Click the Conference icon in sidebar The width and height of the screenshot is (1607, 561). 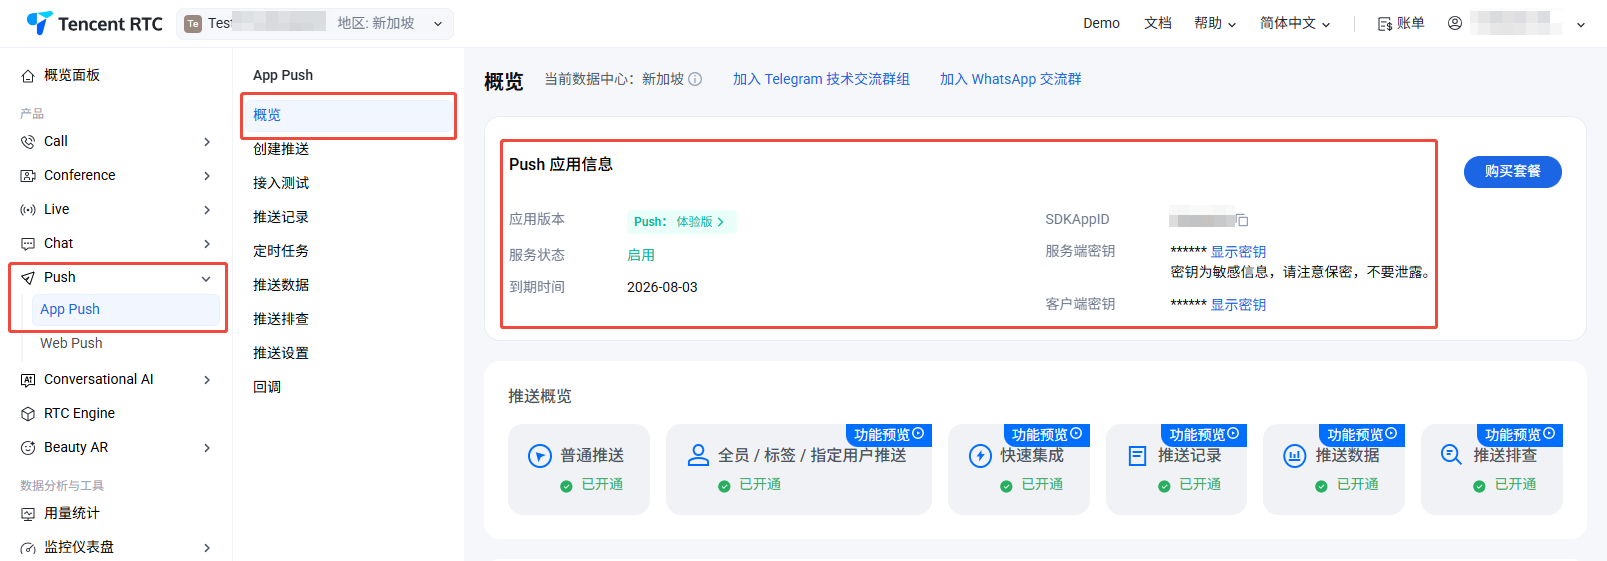(x=28, y=176)
